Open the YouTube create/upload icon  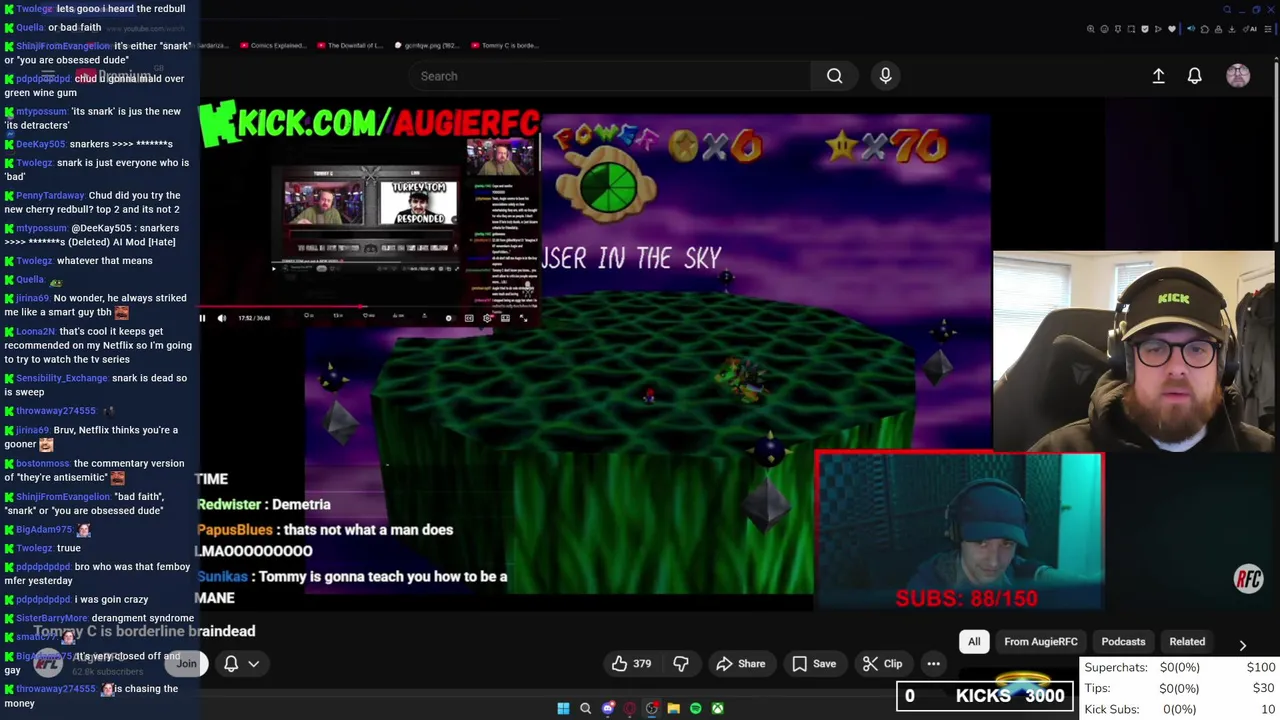[1158, 76]
